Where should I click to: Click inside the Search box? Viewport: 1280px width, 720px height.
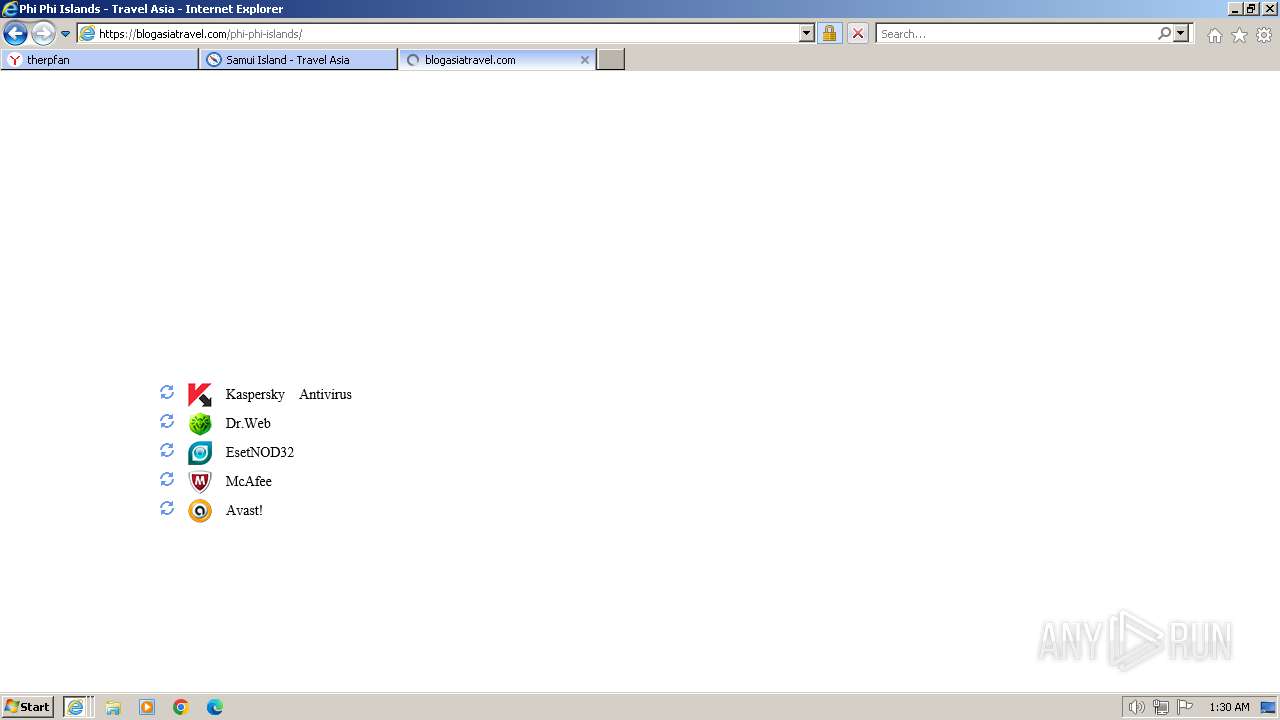tap(1015, 33)
